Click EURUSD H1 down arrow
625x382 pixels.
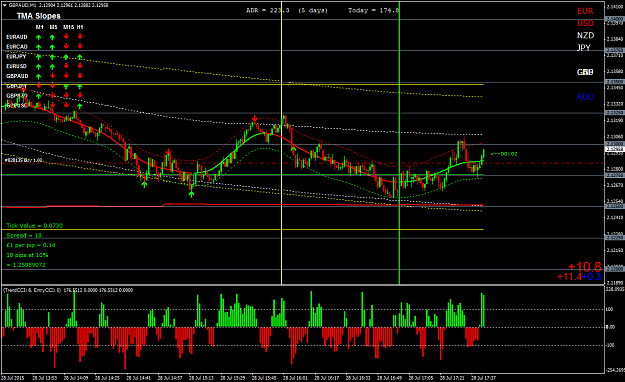80,66
